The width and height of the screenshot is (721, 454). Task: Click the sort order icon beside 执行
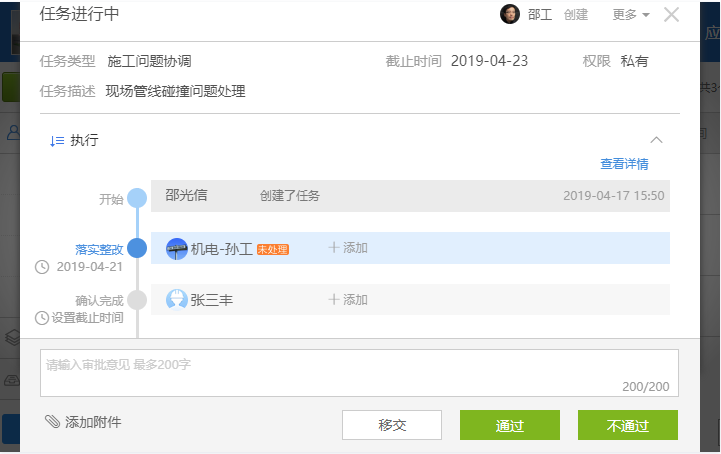(57, 141)
